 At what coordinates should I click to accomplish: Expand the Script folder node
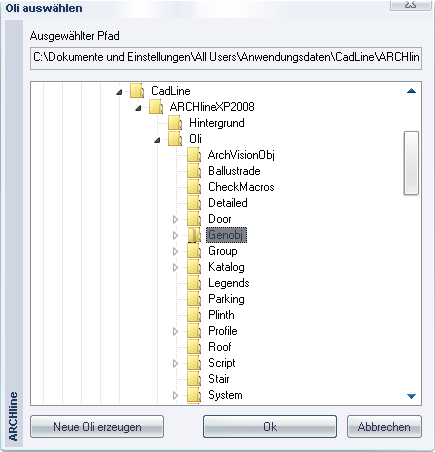point(175,363)
